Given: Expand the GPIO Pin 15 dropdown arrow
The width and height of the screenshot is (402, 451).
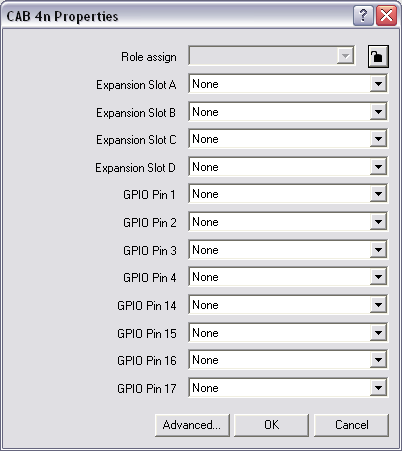Looking at the screenshot, I should [378, 333].
